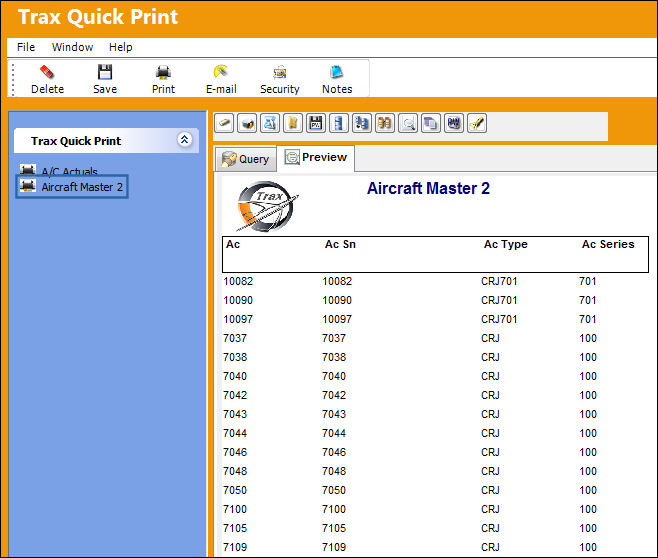This screenshot has height=558, width=658.
Task: Click the toolbar drag handle beside Delete
Action: (13, 79)
